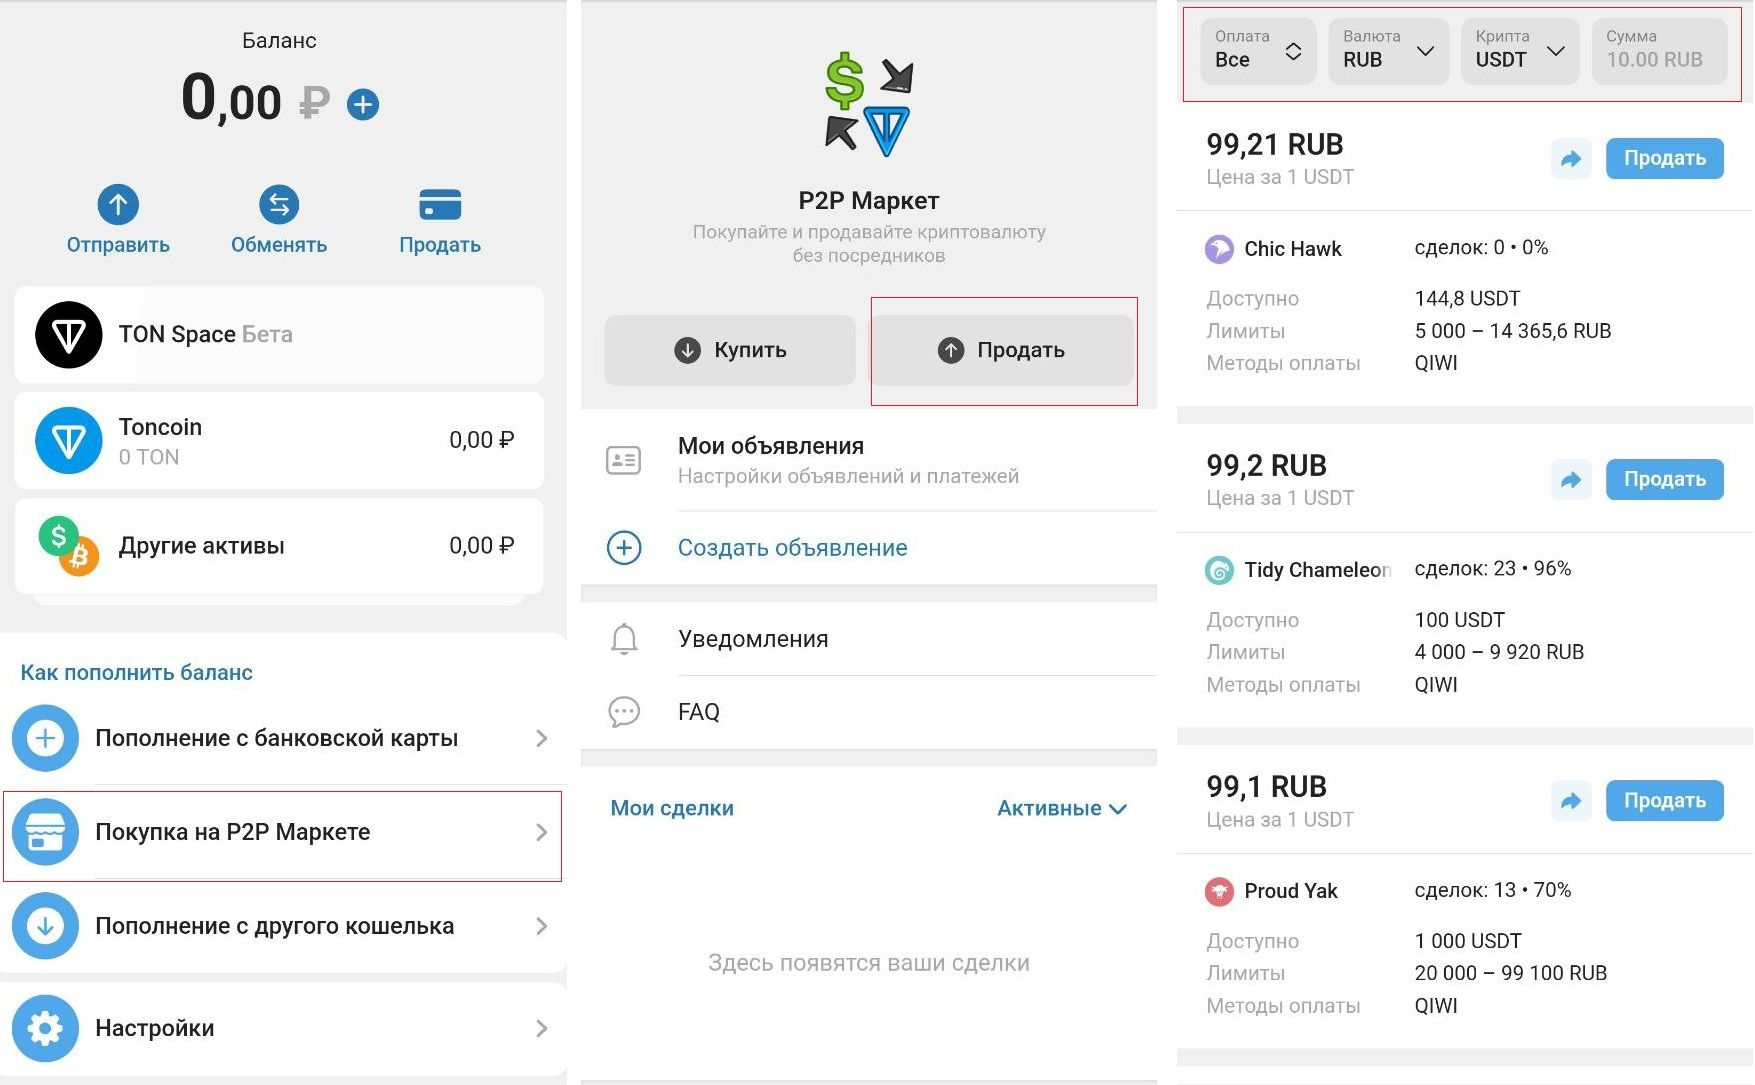
Task: Click the Обменять swap icon
Action: 279,205
